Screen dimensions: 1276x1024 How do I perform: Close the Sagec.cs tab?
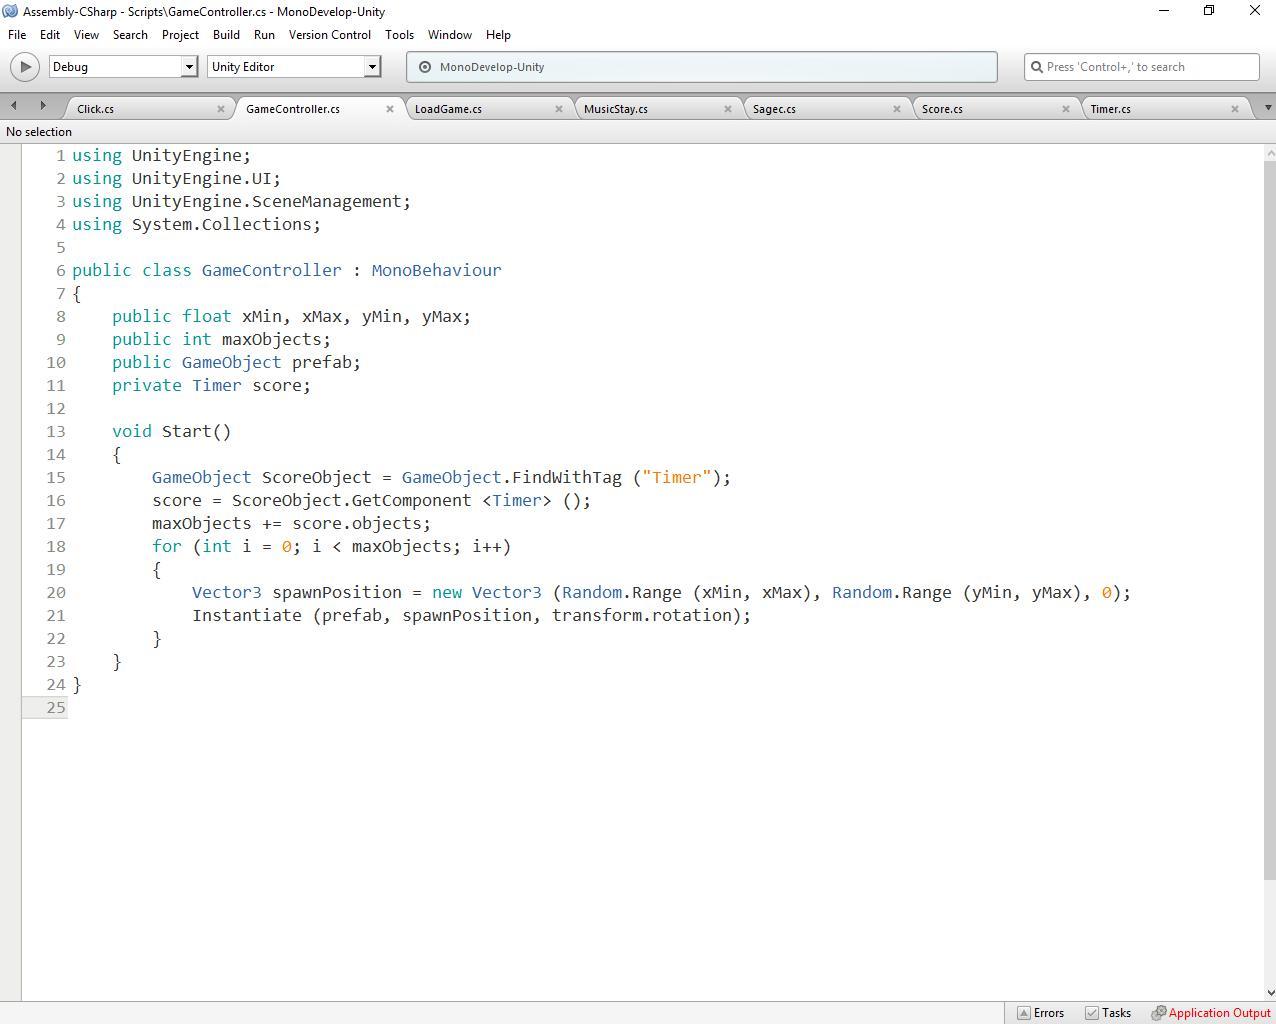pos(897,109)
